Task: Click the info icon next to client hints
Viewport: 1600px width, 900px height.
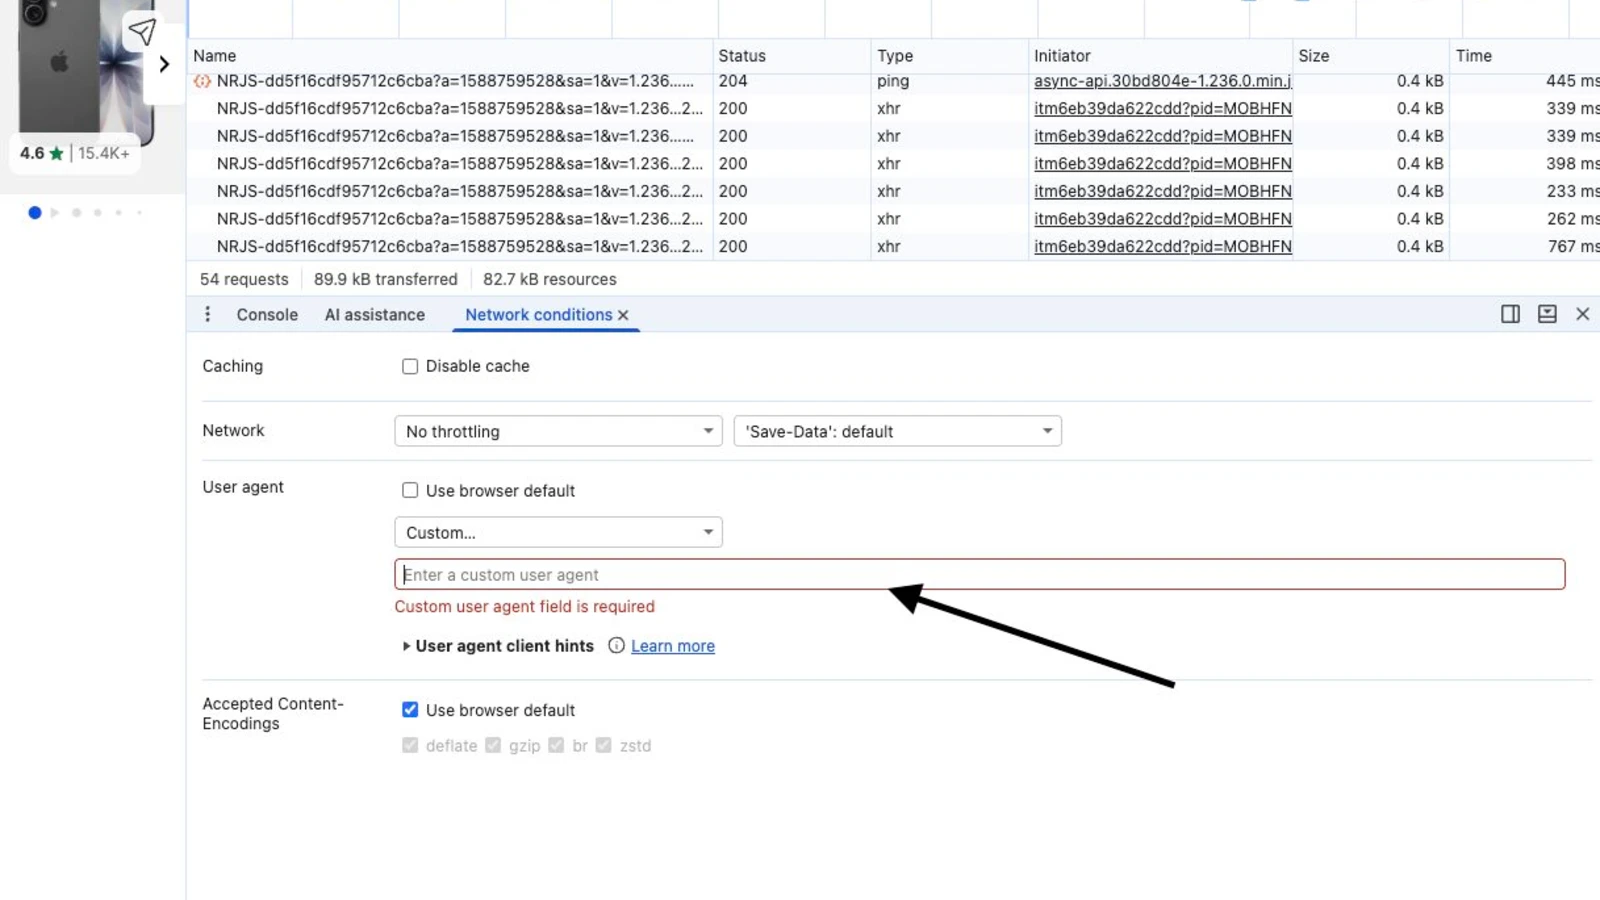Action: (616, 646)
